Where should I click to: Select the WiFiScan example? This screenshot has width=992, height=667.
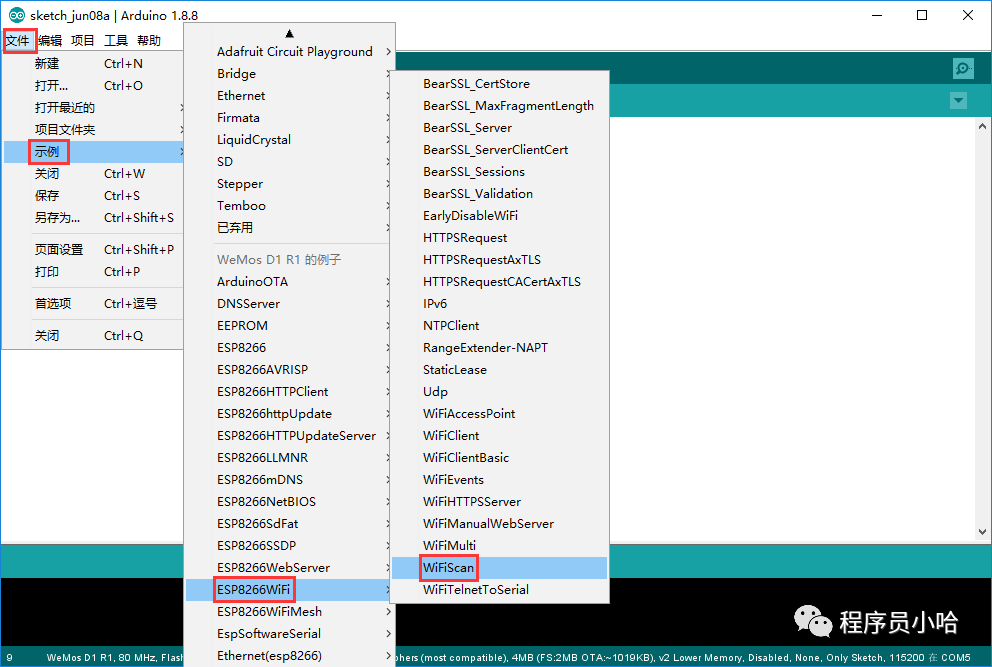(x=449, y=568)
